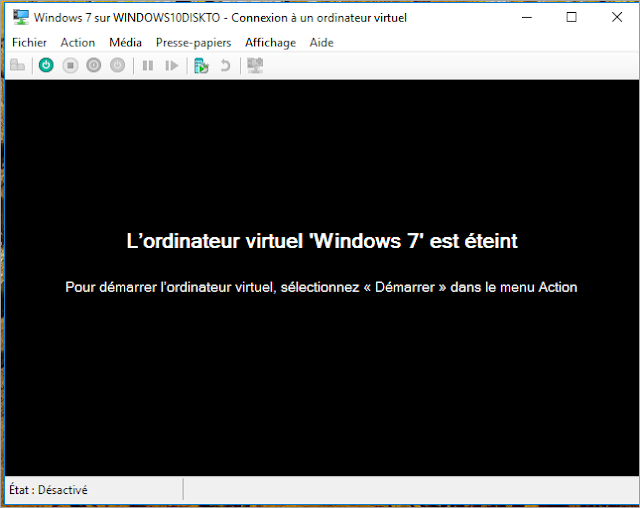Click the 'L'ordinateur virtuel Windows 7 est éteint' heading
The image size is (640, 508).
tap(322, 241)
